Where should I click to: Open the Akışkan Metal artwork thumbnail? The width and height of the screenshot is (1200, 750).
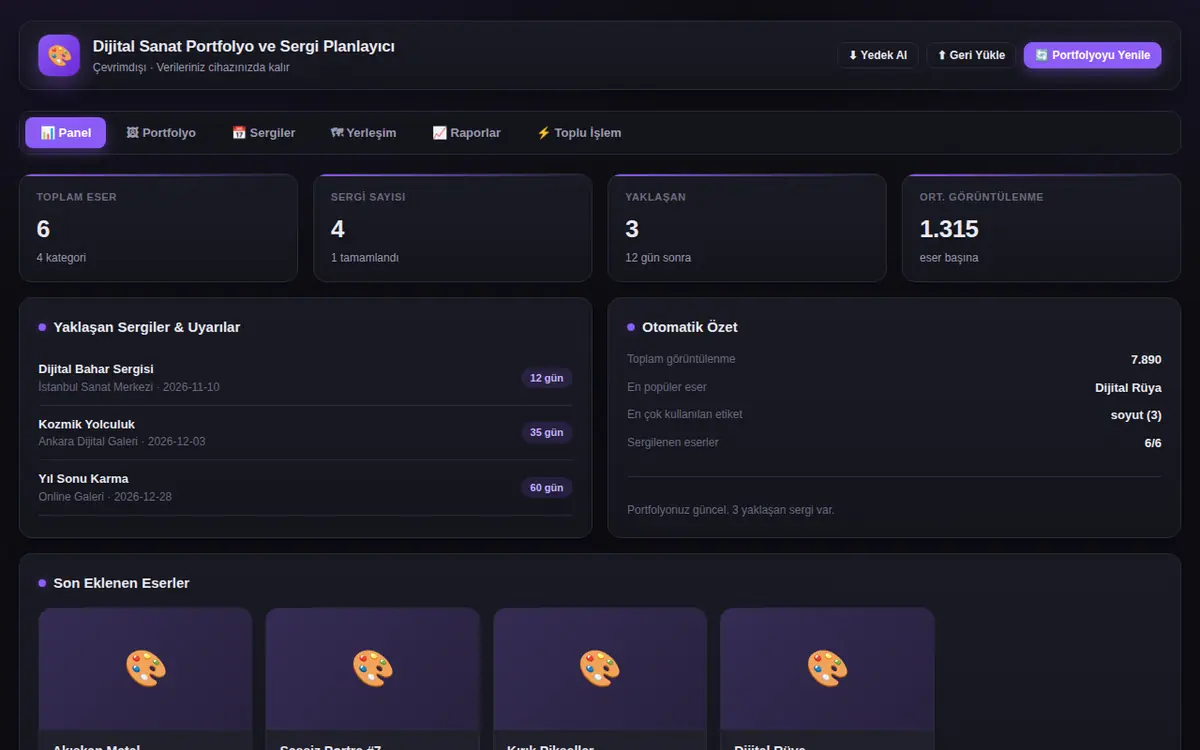(145, 668)
